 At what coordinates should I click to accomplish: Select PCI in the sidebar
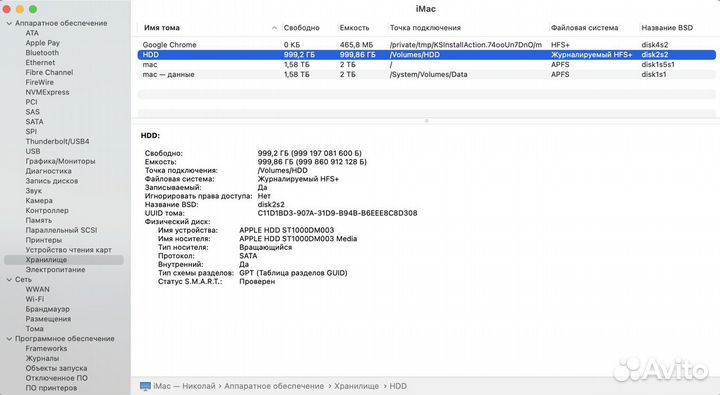click(31, 102)
